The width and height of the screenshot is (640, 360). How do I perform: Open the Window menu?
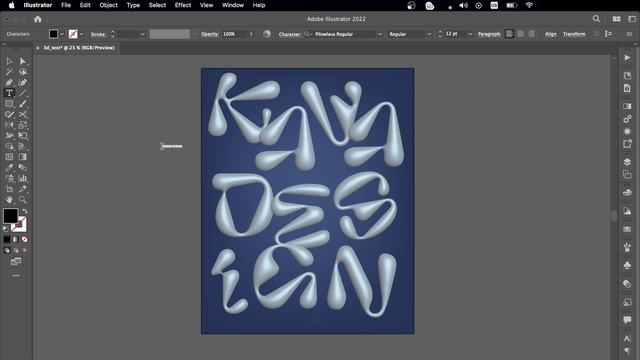tap(233, 5)
